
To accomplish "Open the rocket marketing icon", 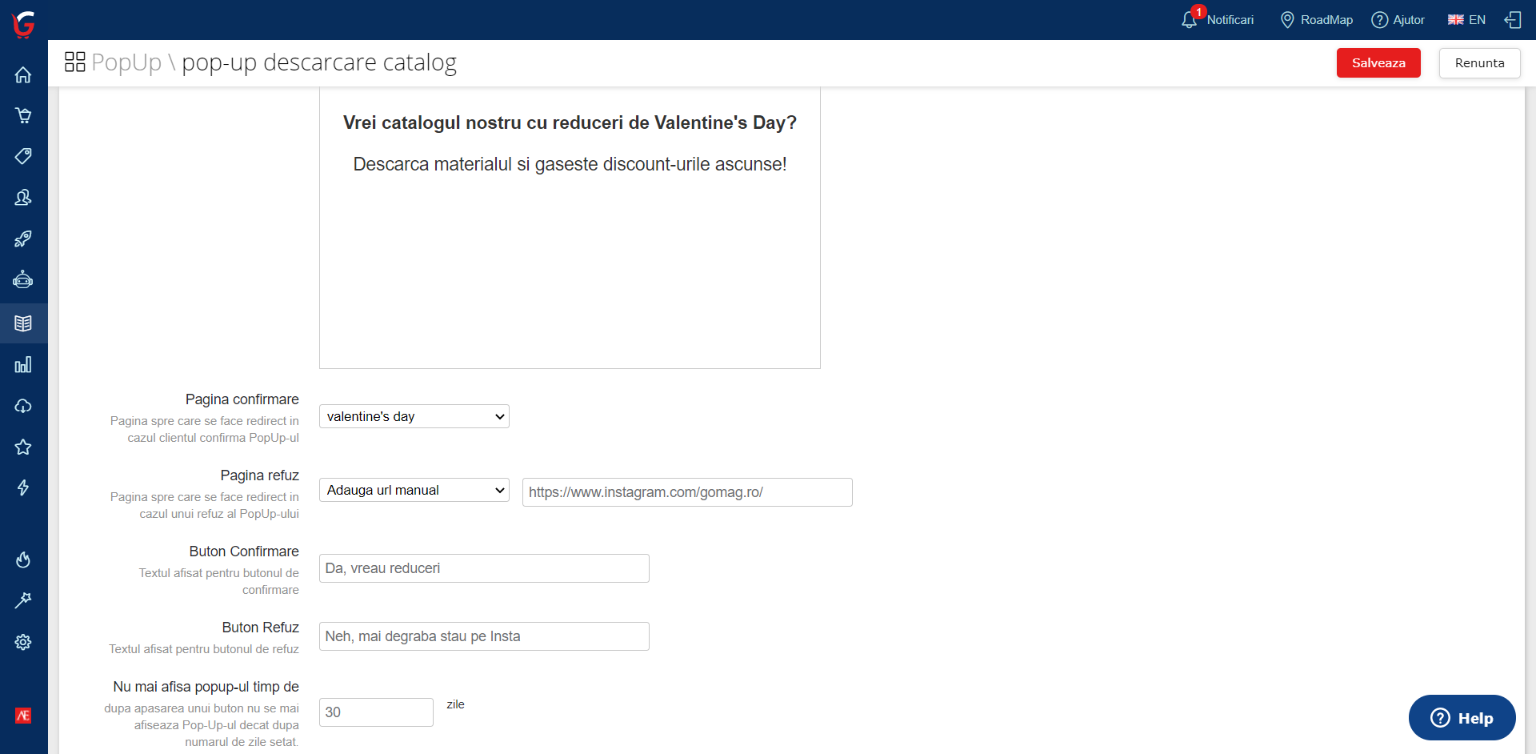I will click(23, 239).
